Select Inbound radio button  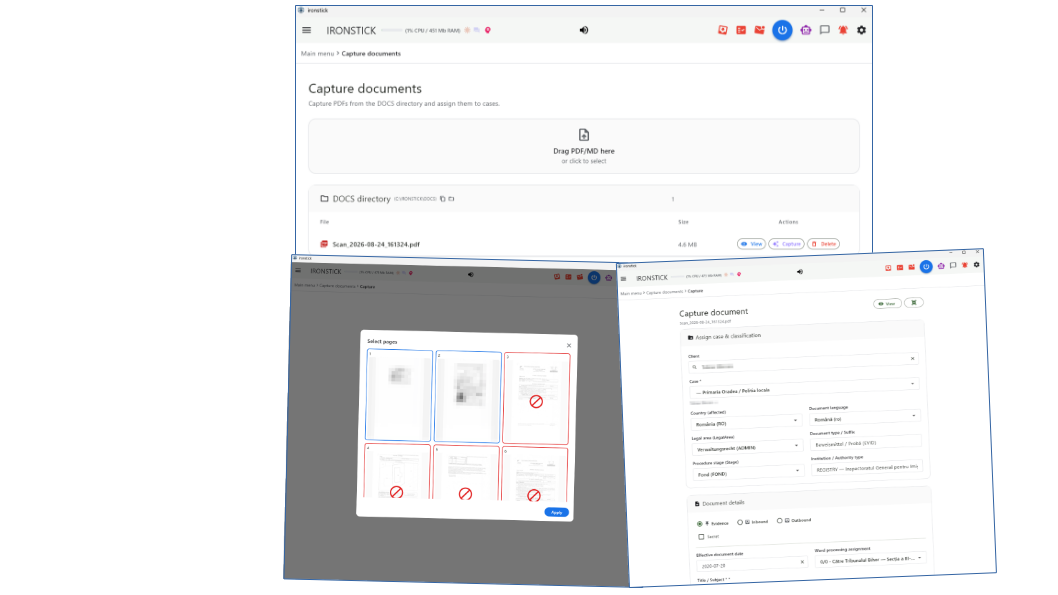(740, 522)
